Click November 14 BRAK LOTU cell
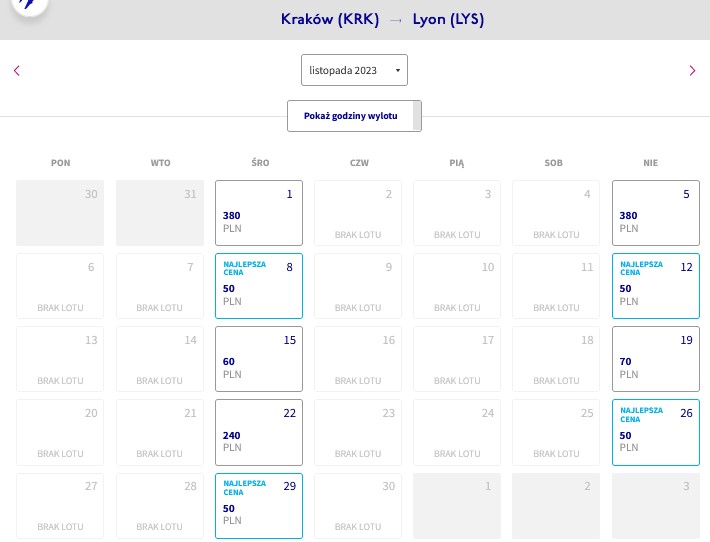 (160, 359)
